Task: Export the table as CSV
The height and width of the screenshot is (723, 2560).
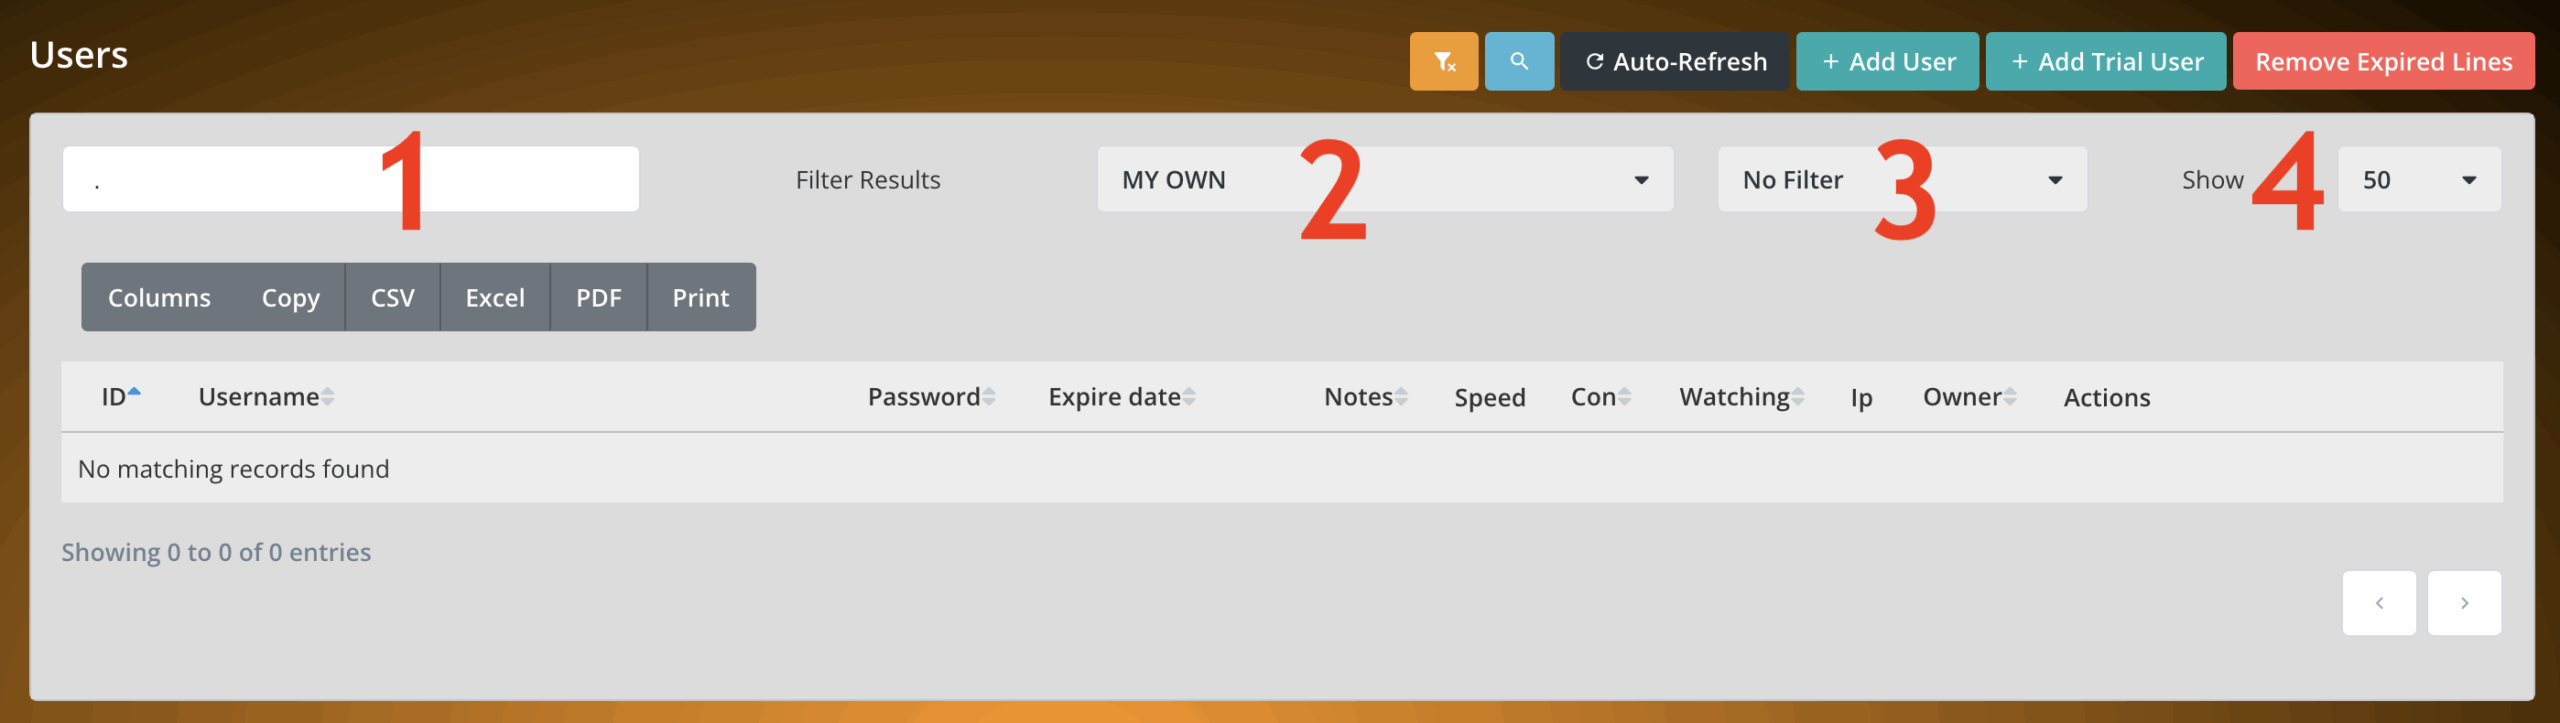Action: click(392, 298)
